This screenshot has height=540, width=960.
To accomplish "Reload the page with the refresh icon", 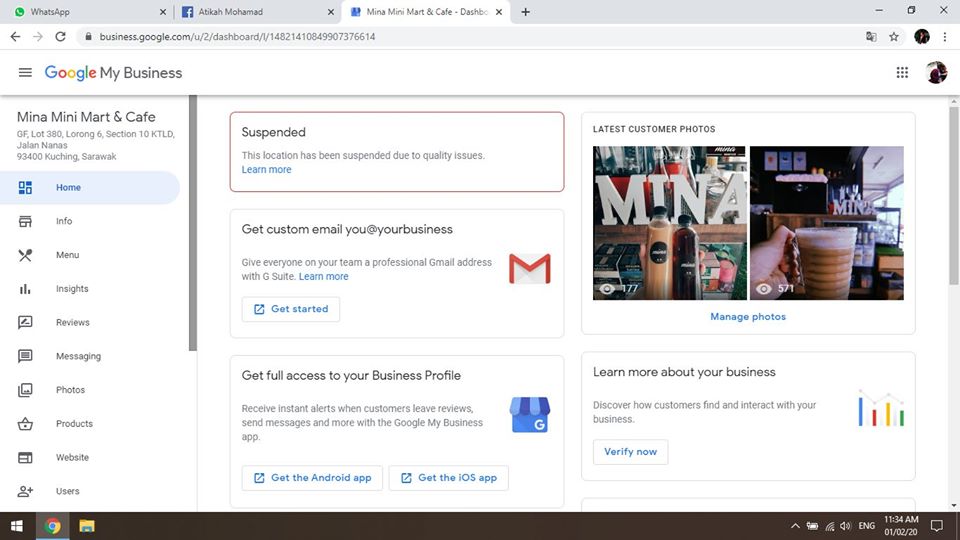I will tap(60, 37).
